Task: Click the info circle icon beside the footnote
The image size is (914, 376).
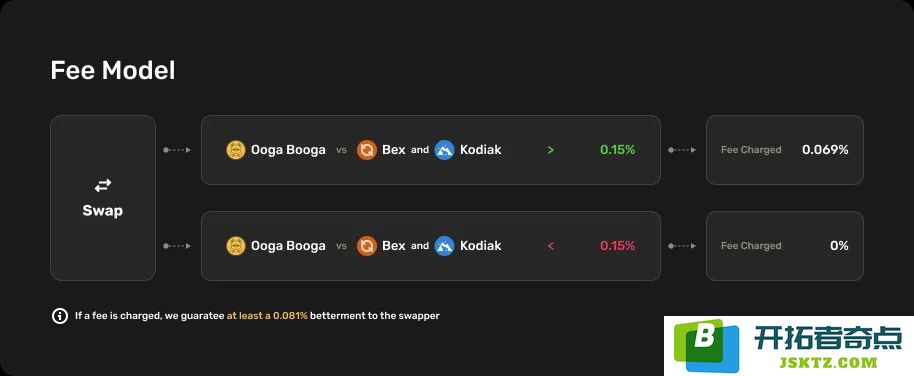Action: tap(60, 316)
